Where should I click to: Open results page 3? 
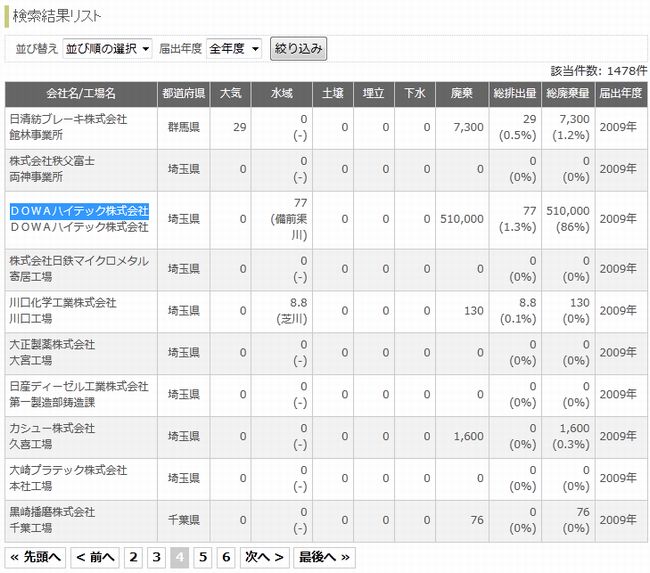pos(156,557)
